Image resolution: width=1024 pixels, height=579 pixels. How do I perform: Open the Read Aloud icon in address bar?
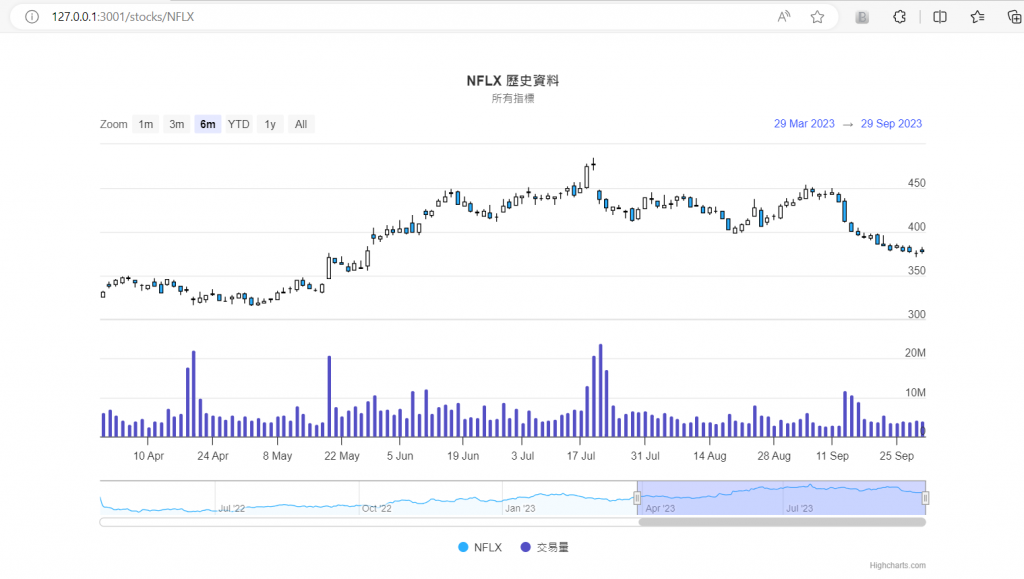[x=784, y=17]
